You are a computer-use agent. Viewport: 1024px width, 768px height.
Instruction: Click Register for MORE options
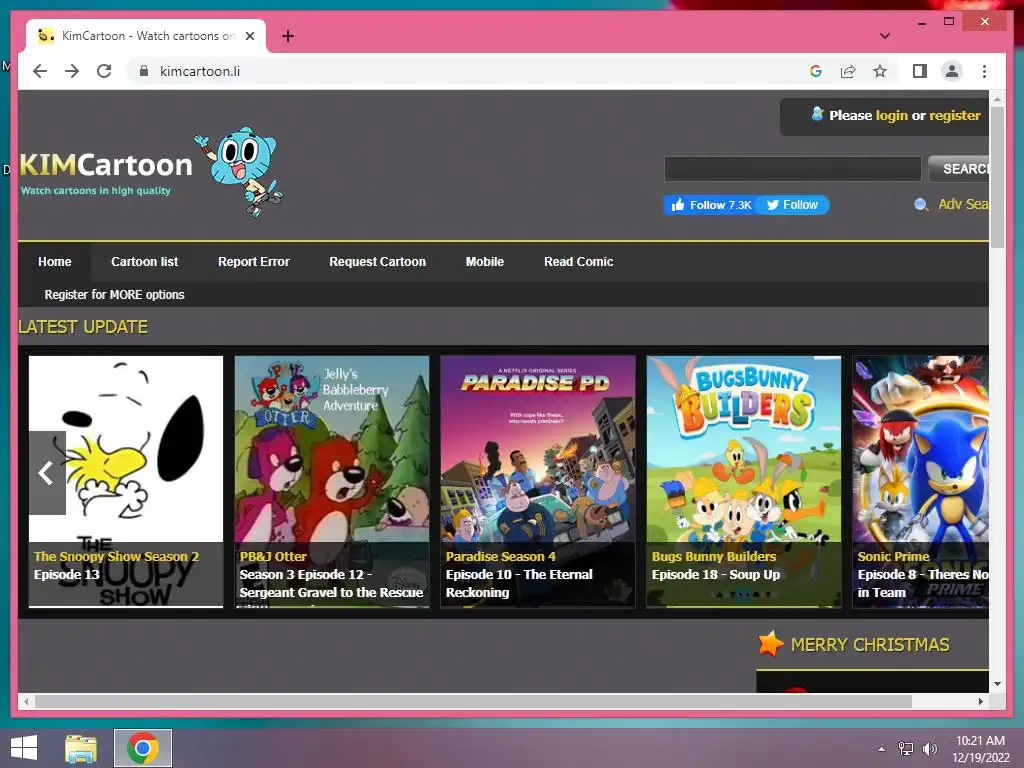tap(114, 295)
